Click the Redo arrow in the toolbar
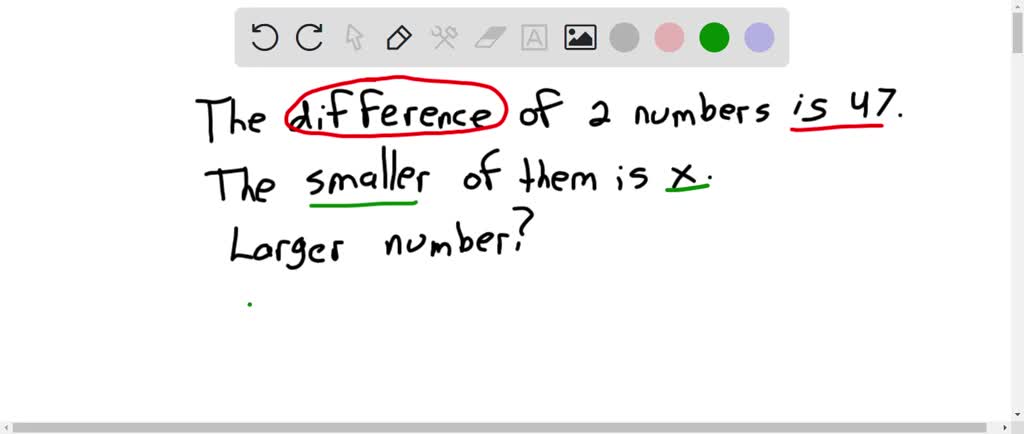Image resolution: width=1024 pixels, height=434 pixels. point(309,38)
